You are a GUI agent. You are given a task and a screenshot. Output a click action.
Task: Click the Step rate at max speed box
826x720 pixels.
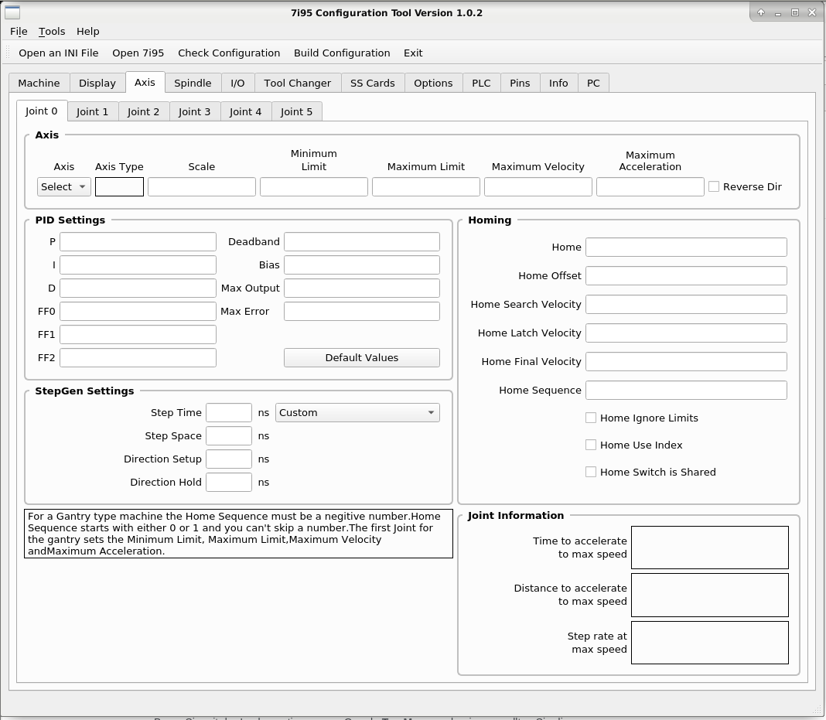click(710, 643)
